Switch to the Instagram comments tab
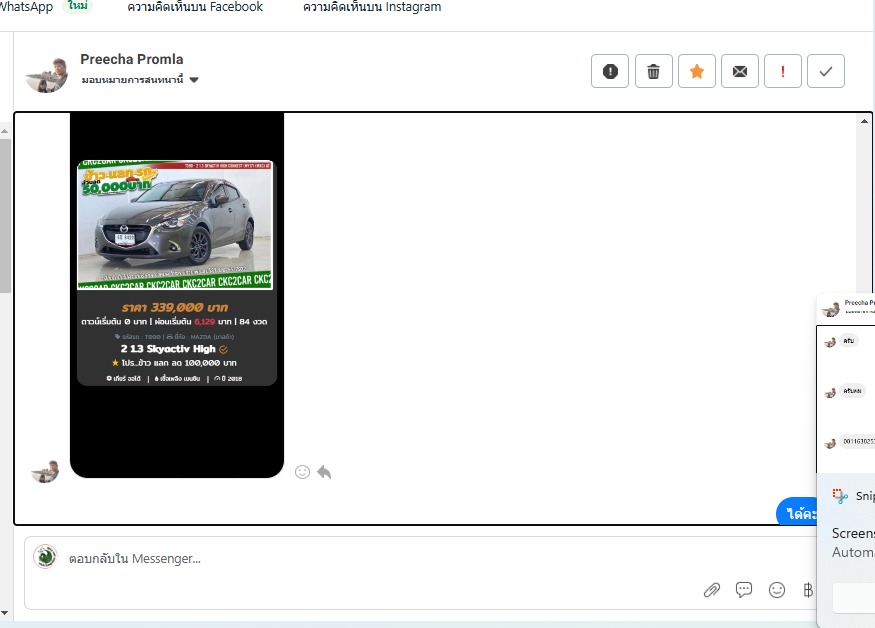875x628 pixels. pyautogui.click(x=371, y=7)
